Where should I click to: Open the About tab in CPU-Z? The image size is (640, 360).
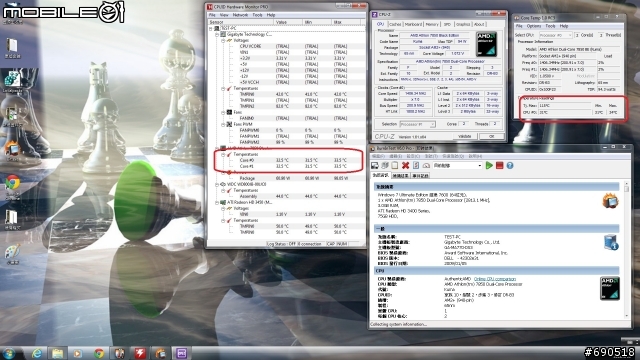click(x=479, y=24)
